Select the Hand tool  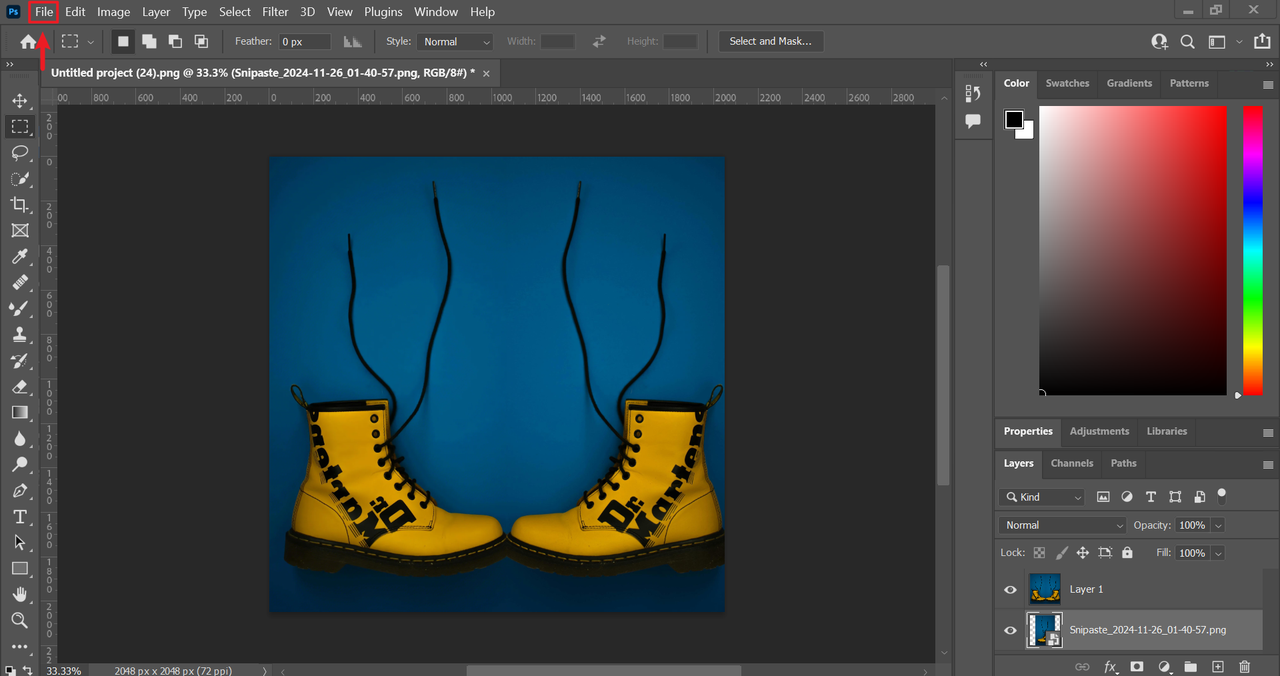[19, 595]
